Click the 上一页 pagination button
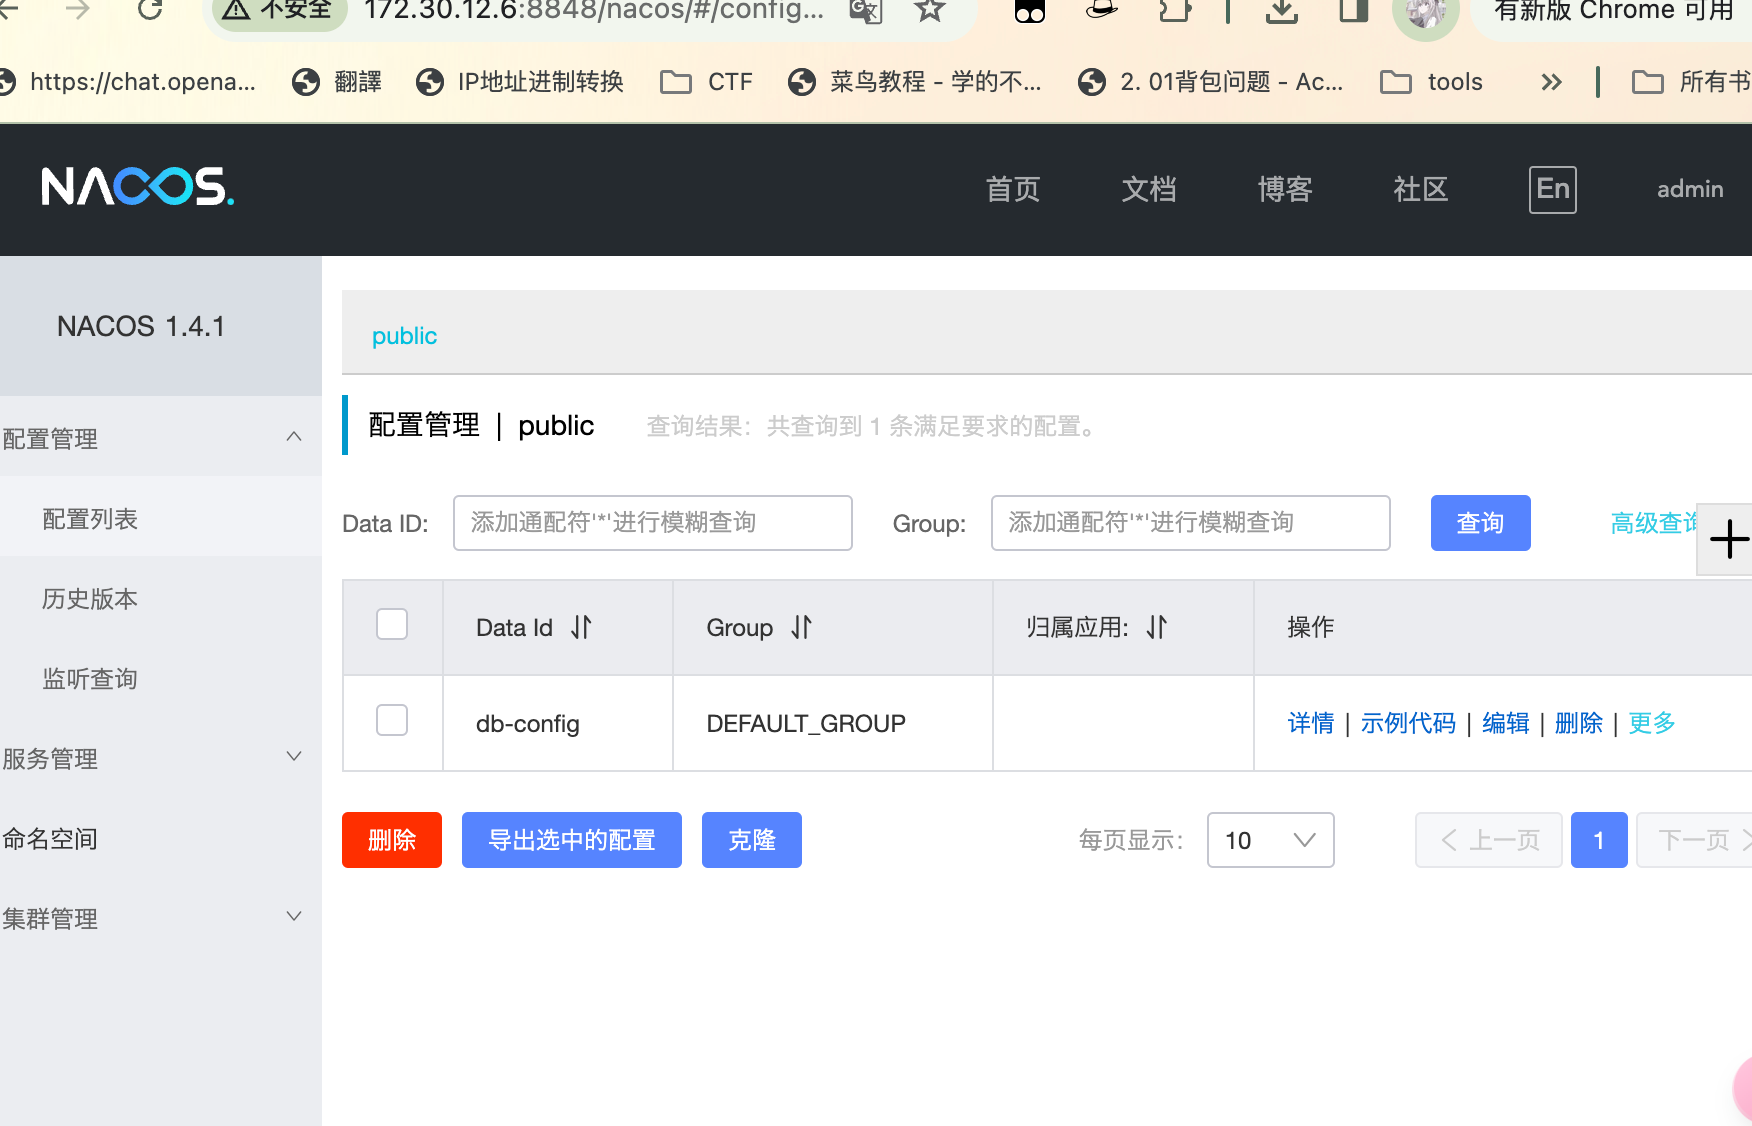Screen dimensions: 1752x1126 point(1488,840)
